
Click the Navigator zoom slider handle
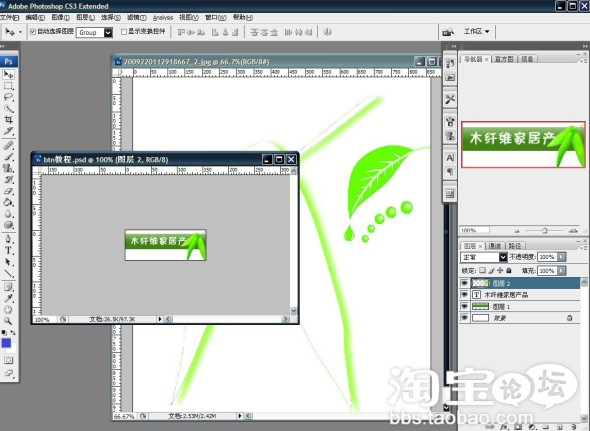click(544, 230)
